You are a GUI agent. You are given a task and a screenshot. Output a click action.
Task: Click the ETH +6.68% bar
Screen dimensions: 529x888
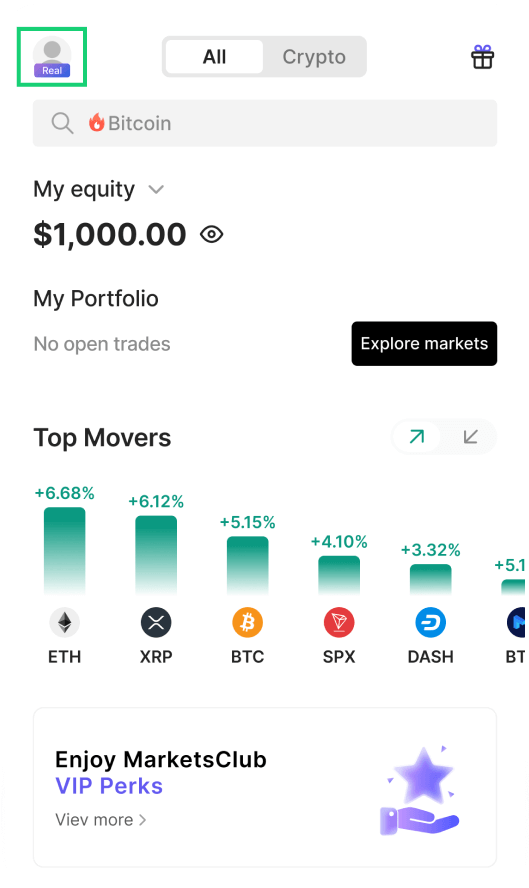(x=65, y=550)
